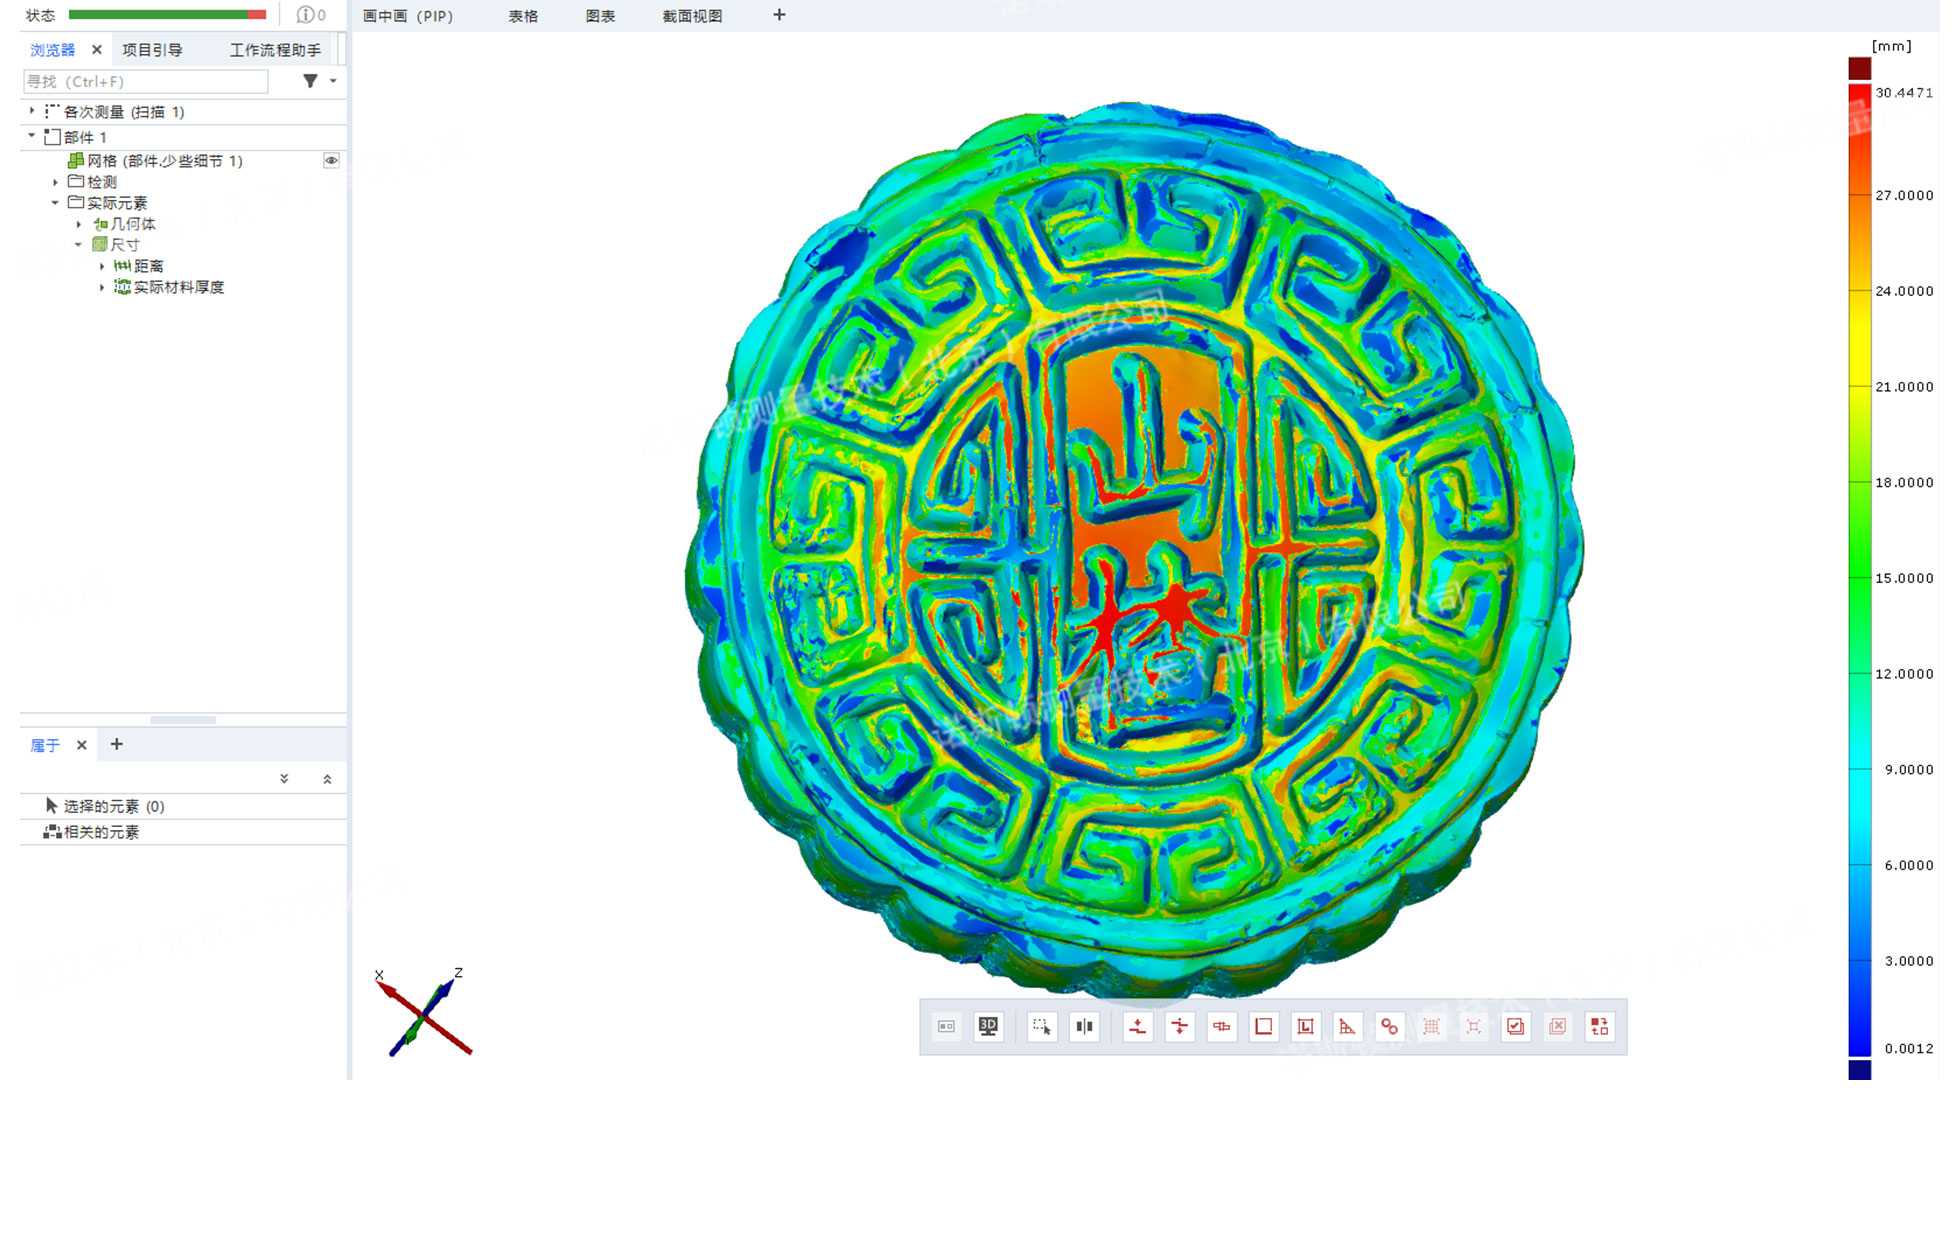Expand the 实际材料厚度 node arrow
Image resolution: width=1960 pixels, height=1245 pixels.
pos(102,287)
